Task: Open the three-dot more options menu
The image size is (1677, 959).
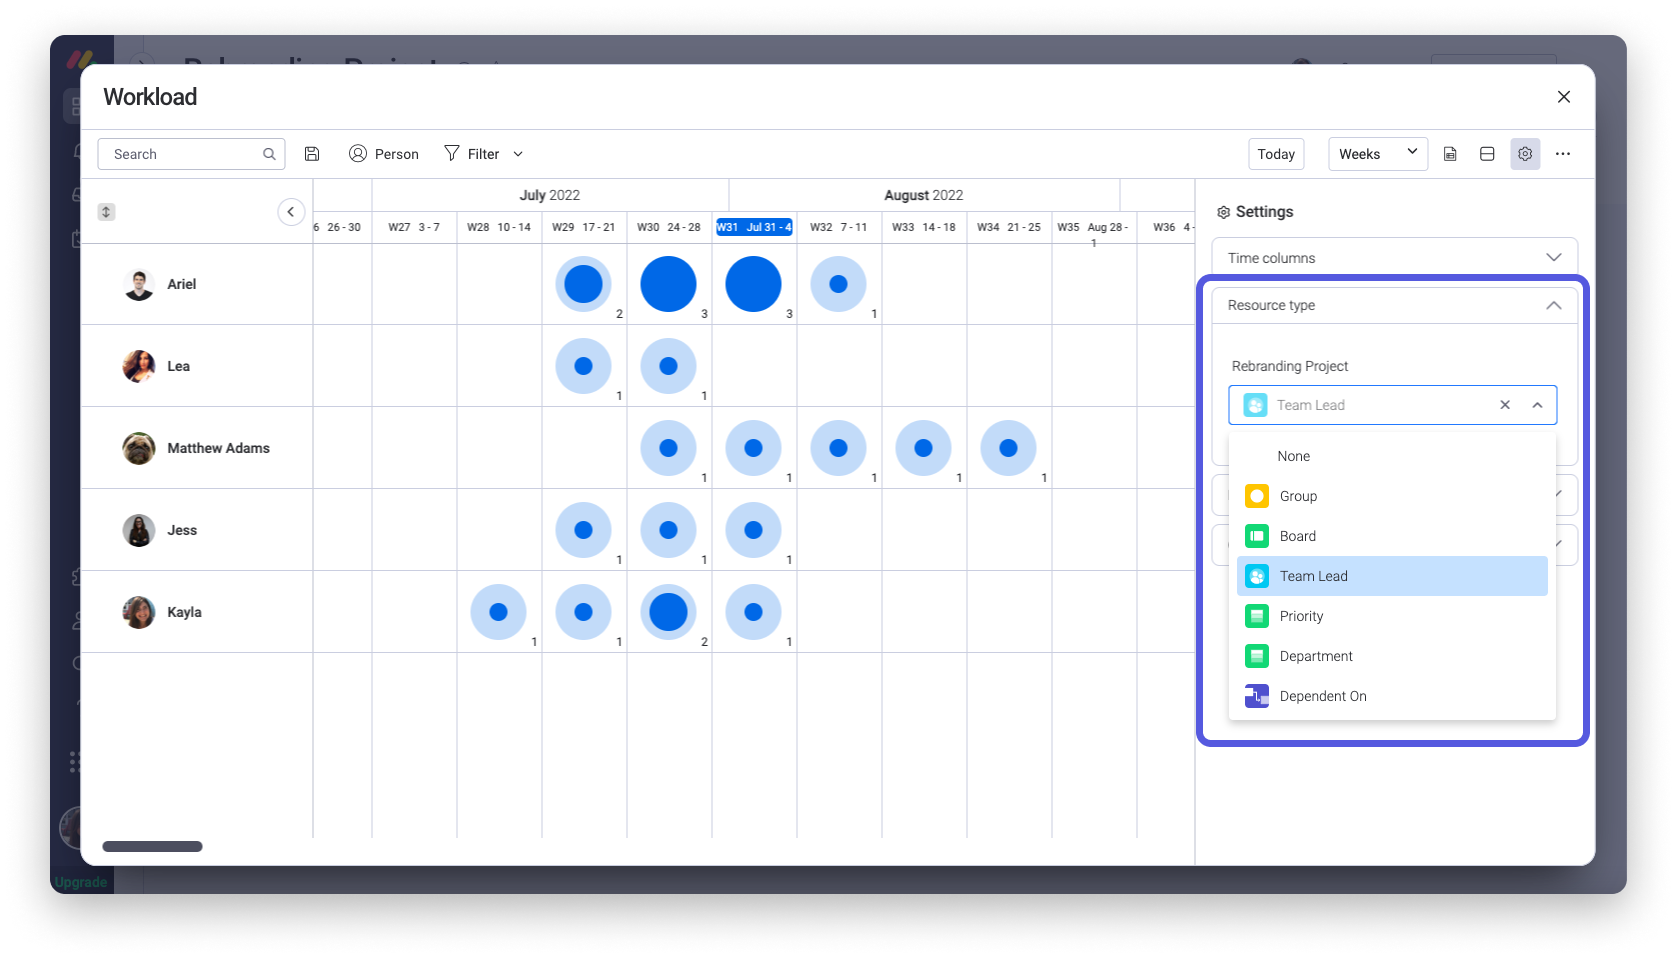Action: [x=1563, y=154]
